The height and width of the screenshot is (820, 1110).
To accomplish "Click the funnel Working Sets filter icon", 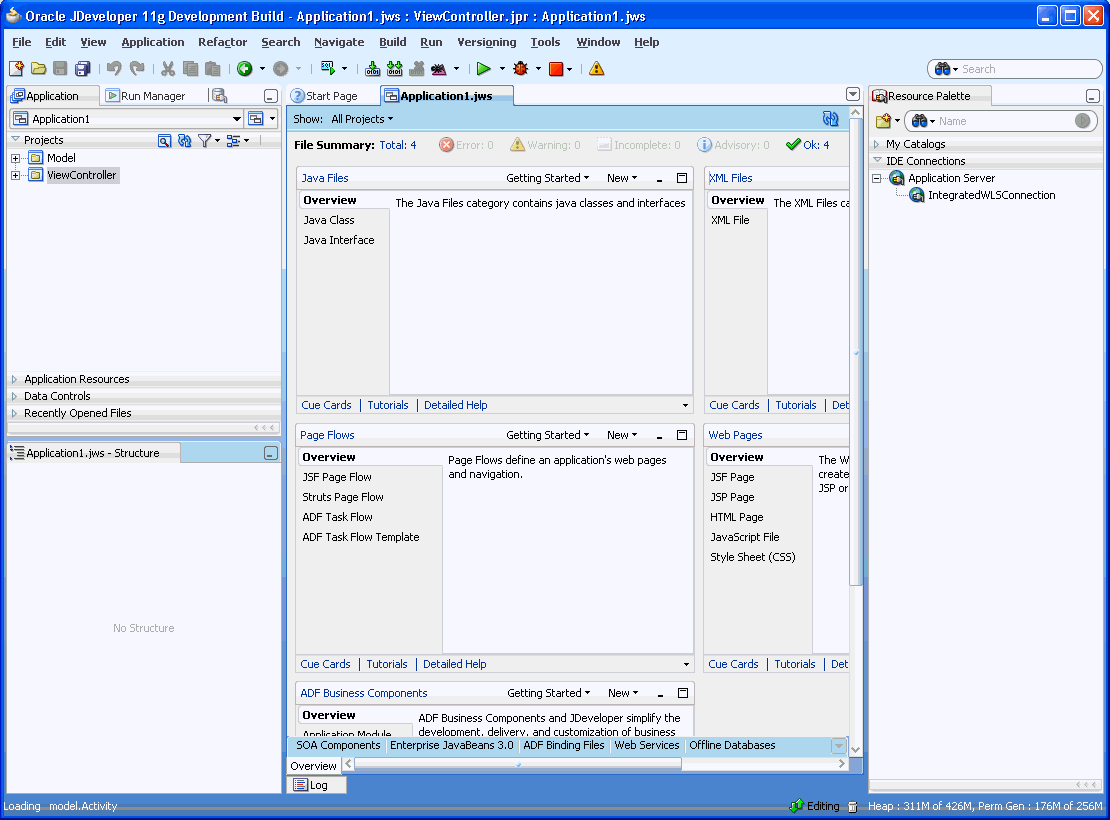I will pos(205,141).
